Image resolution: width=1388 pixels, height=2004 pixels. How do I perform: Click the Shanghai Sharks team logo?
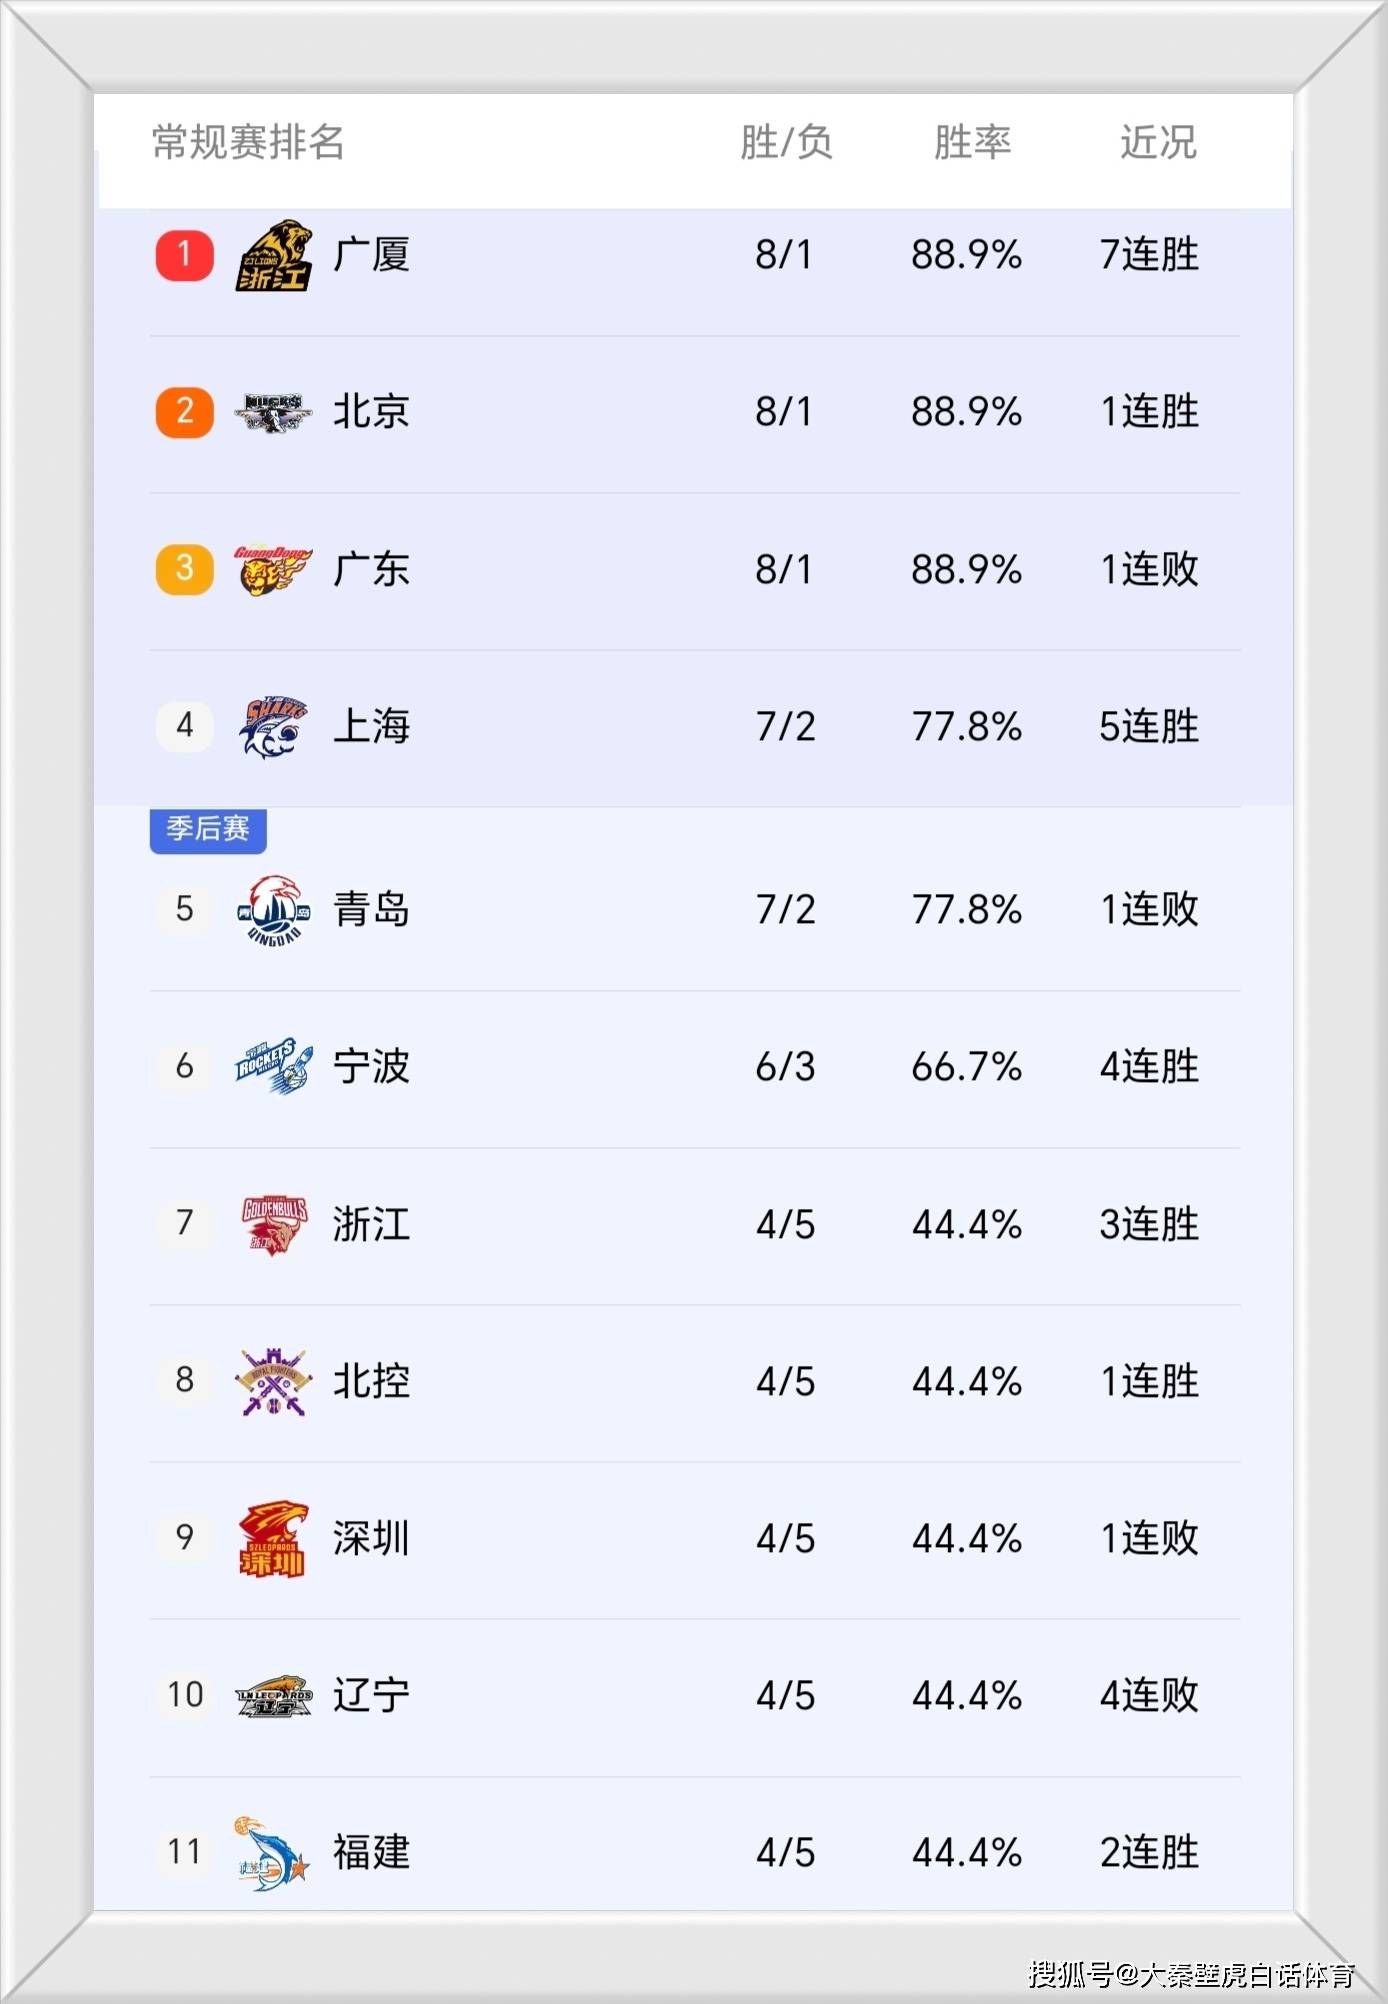pos(273,727)
